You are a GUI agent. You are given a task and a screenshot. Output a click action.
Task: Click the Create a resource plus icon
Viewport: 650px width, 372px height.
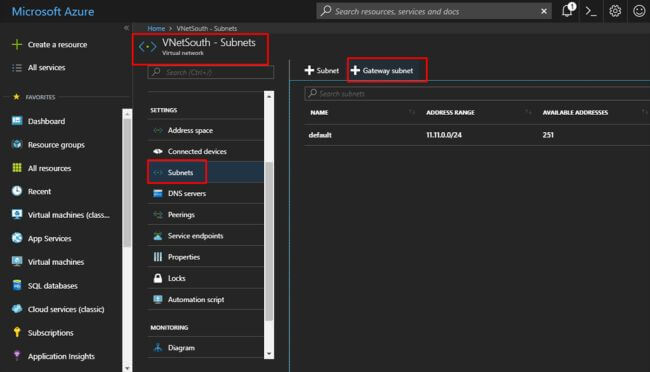17,44
